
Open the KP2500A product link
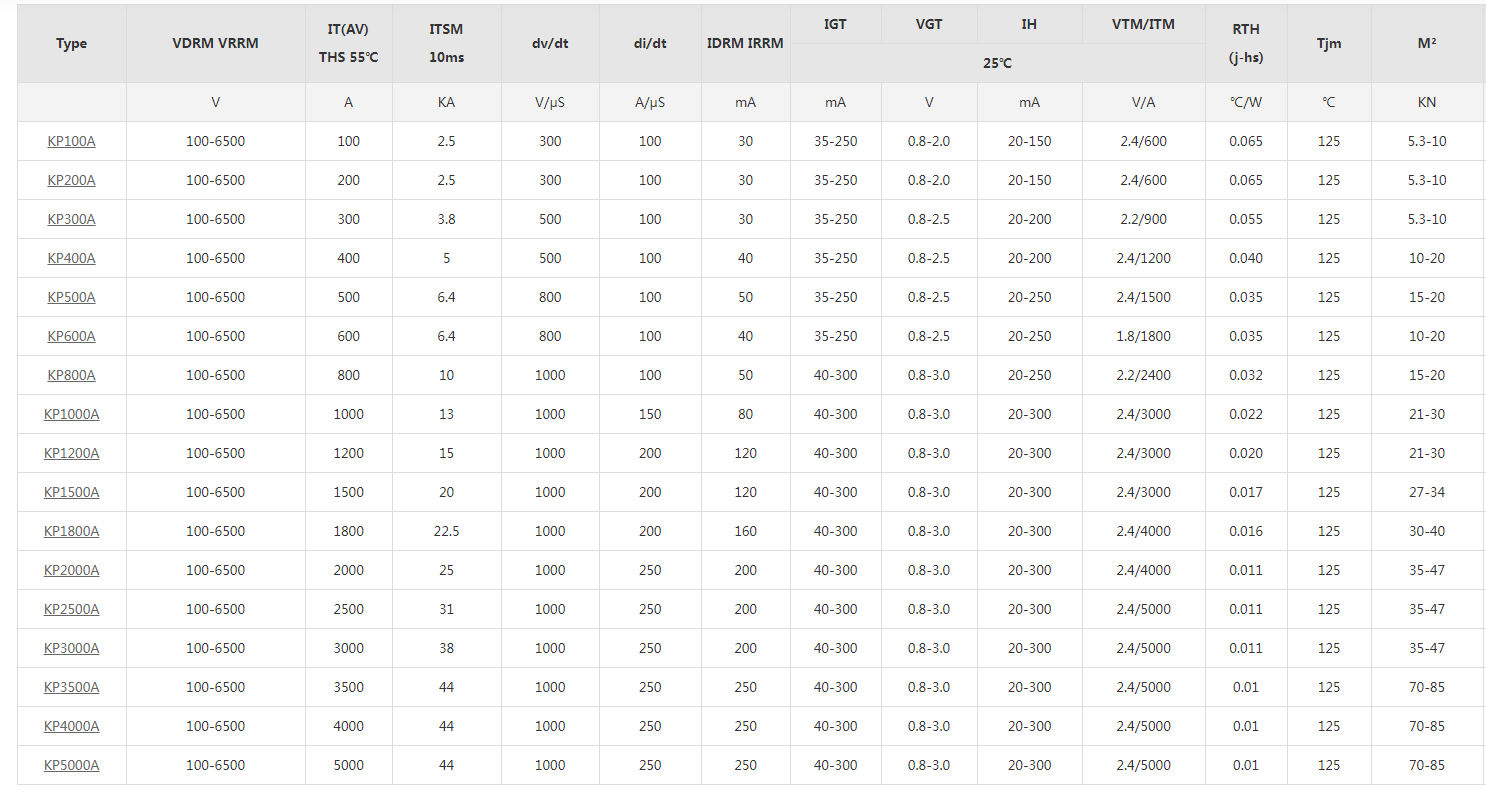click(x=71, y=609)
